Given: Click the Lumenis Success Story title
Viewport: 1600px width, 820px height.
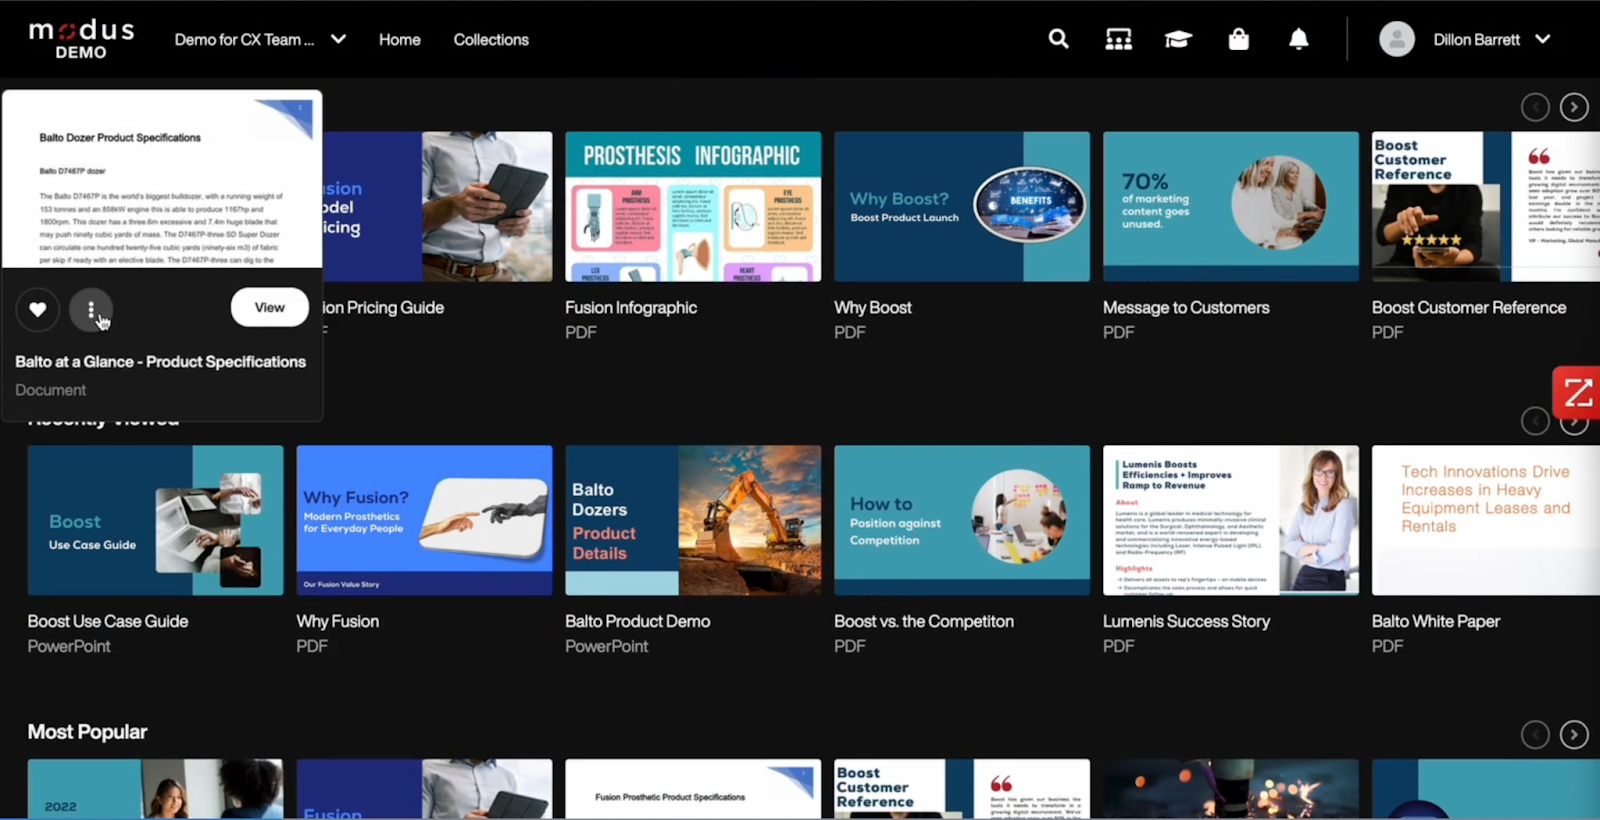Looking at the screenshot, I should pyautogui.click(x=1186, y=621).
